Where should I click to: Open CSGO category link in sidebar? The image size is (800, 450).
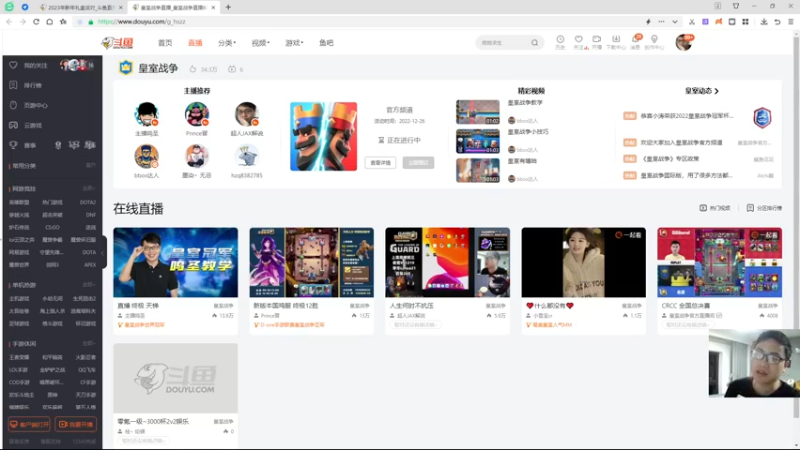pos(52,228)
